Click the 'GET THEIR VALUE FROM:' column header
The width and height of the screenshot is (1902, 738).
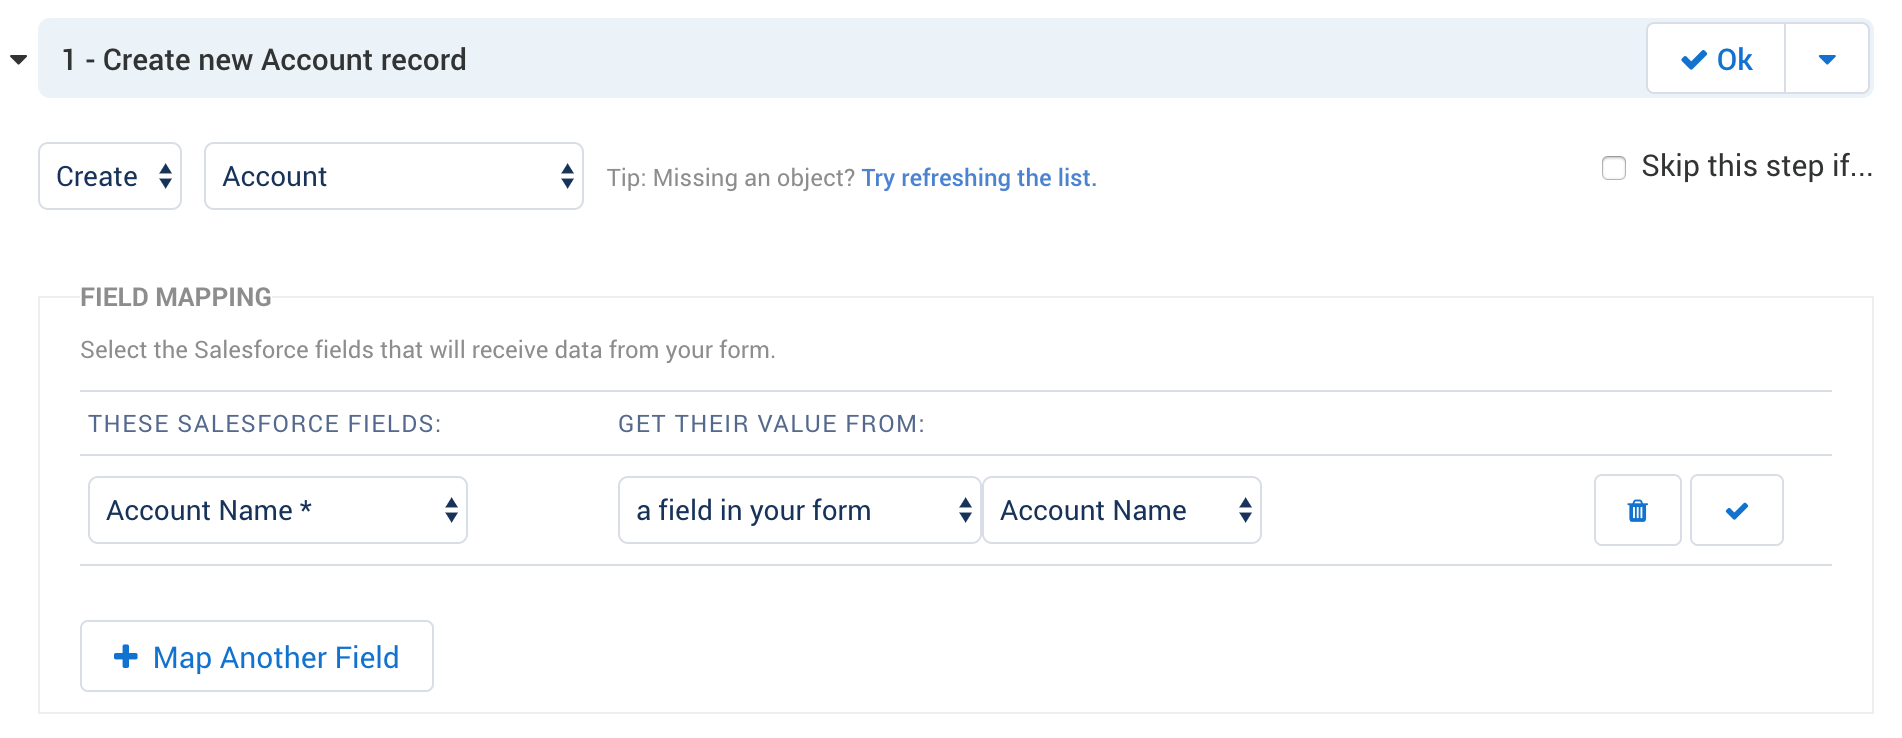(771, 424)
